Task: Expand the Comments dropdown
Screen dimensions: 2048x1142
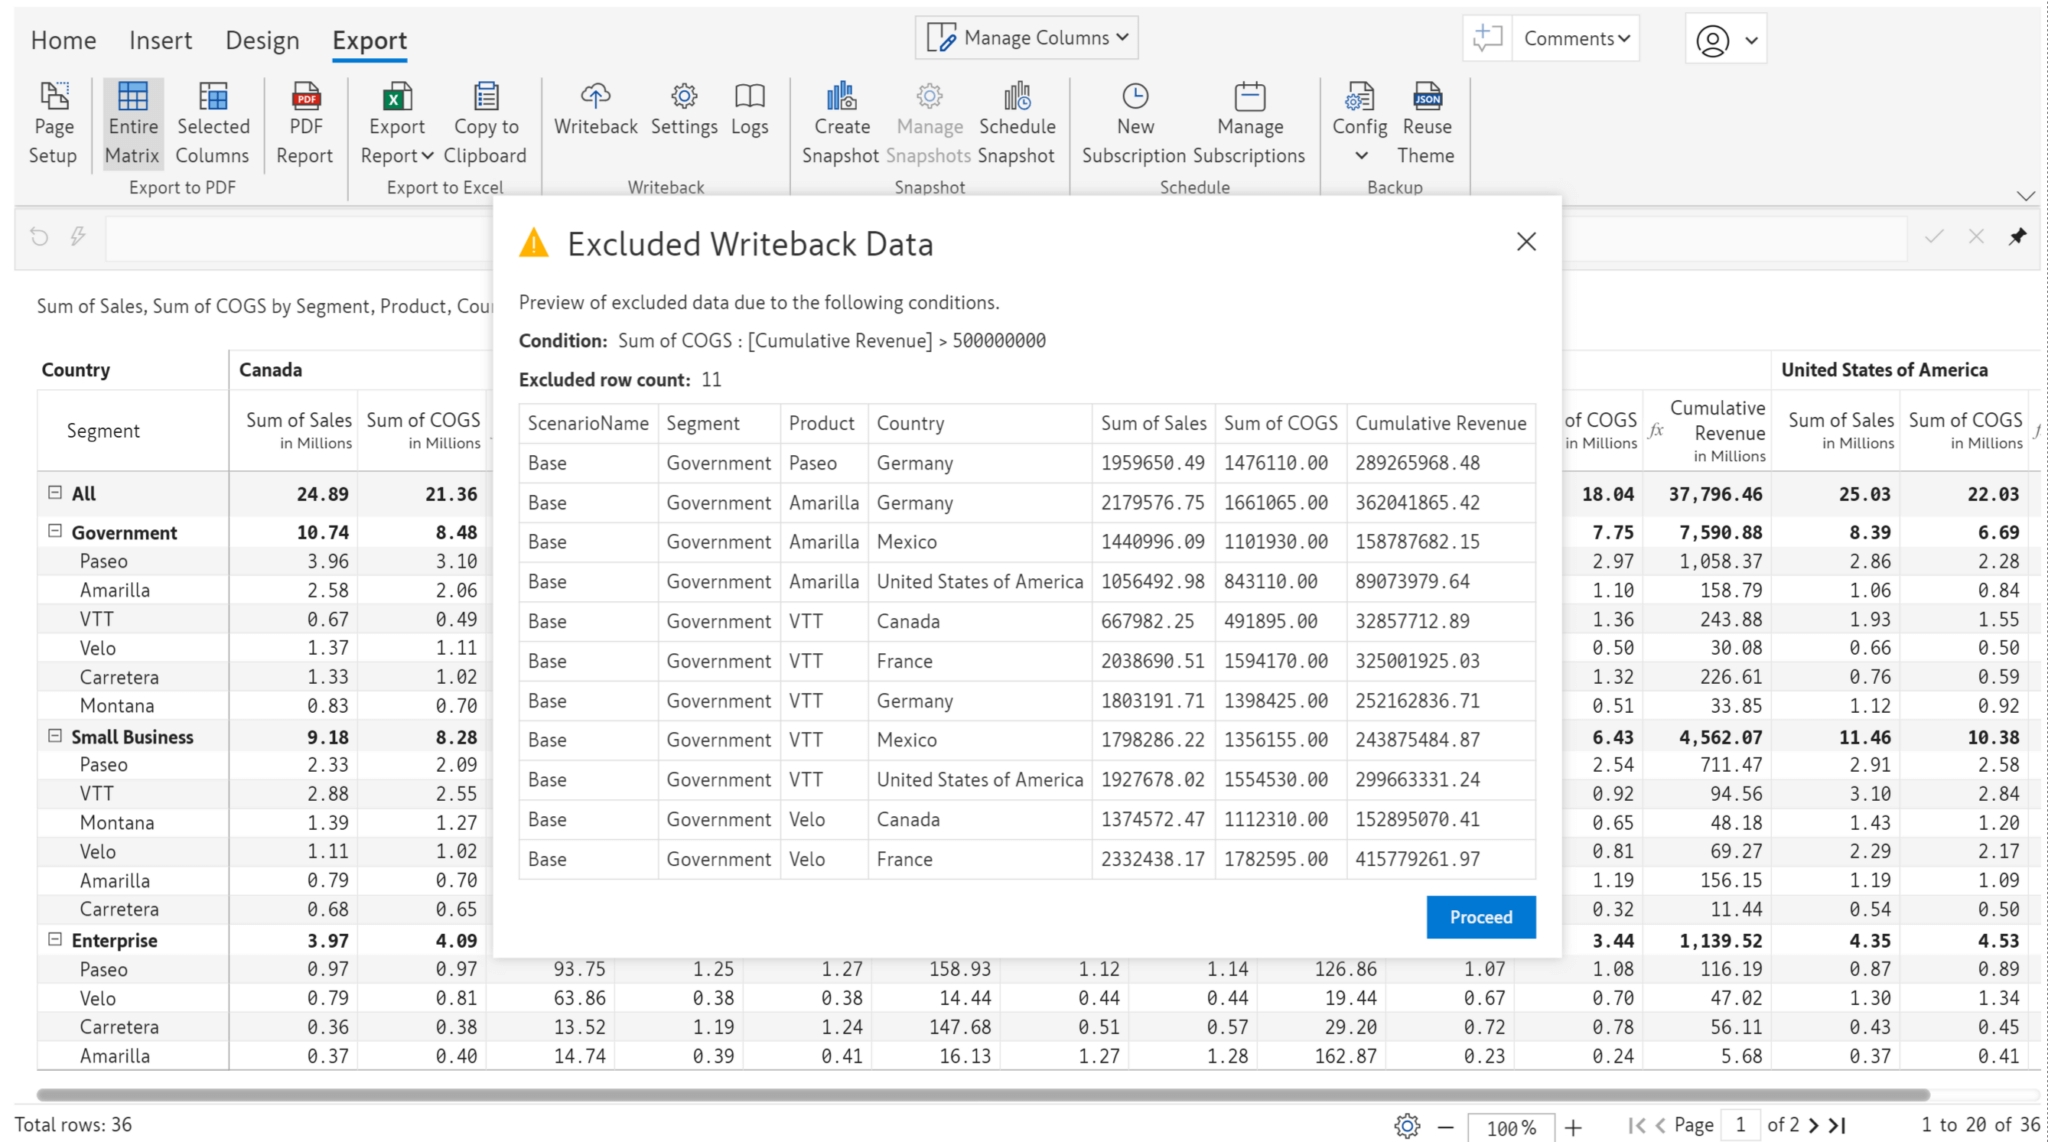Action: pos(1576,38)
